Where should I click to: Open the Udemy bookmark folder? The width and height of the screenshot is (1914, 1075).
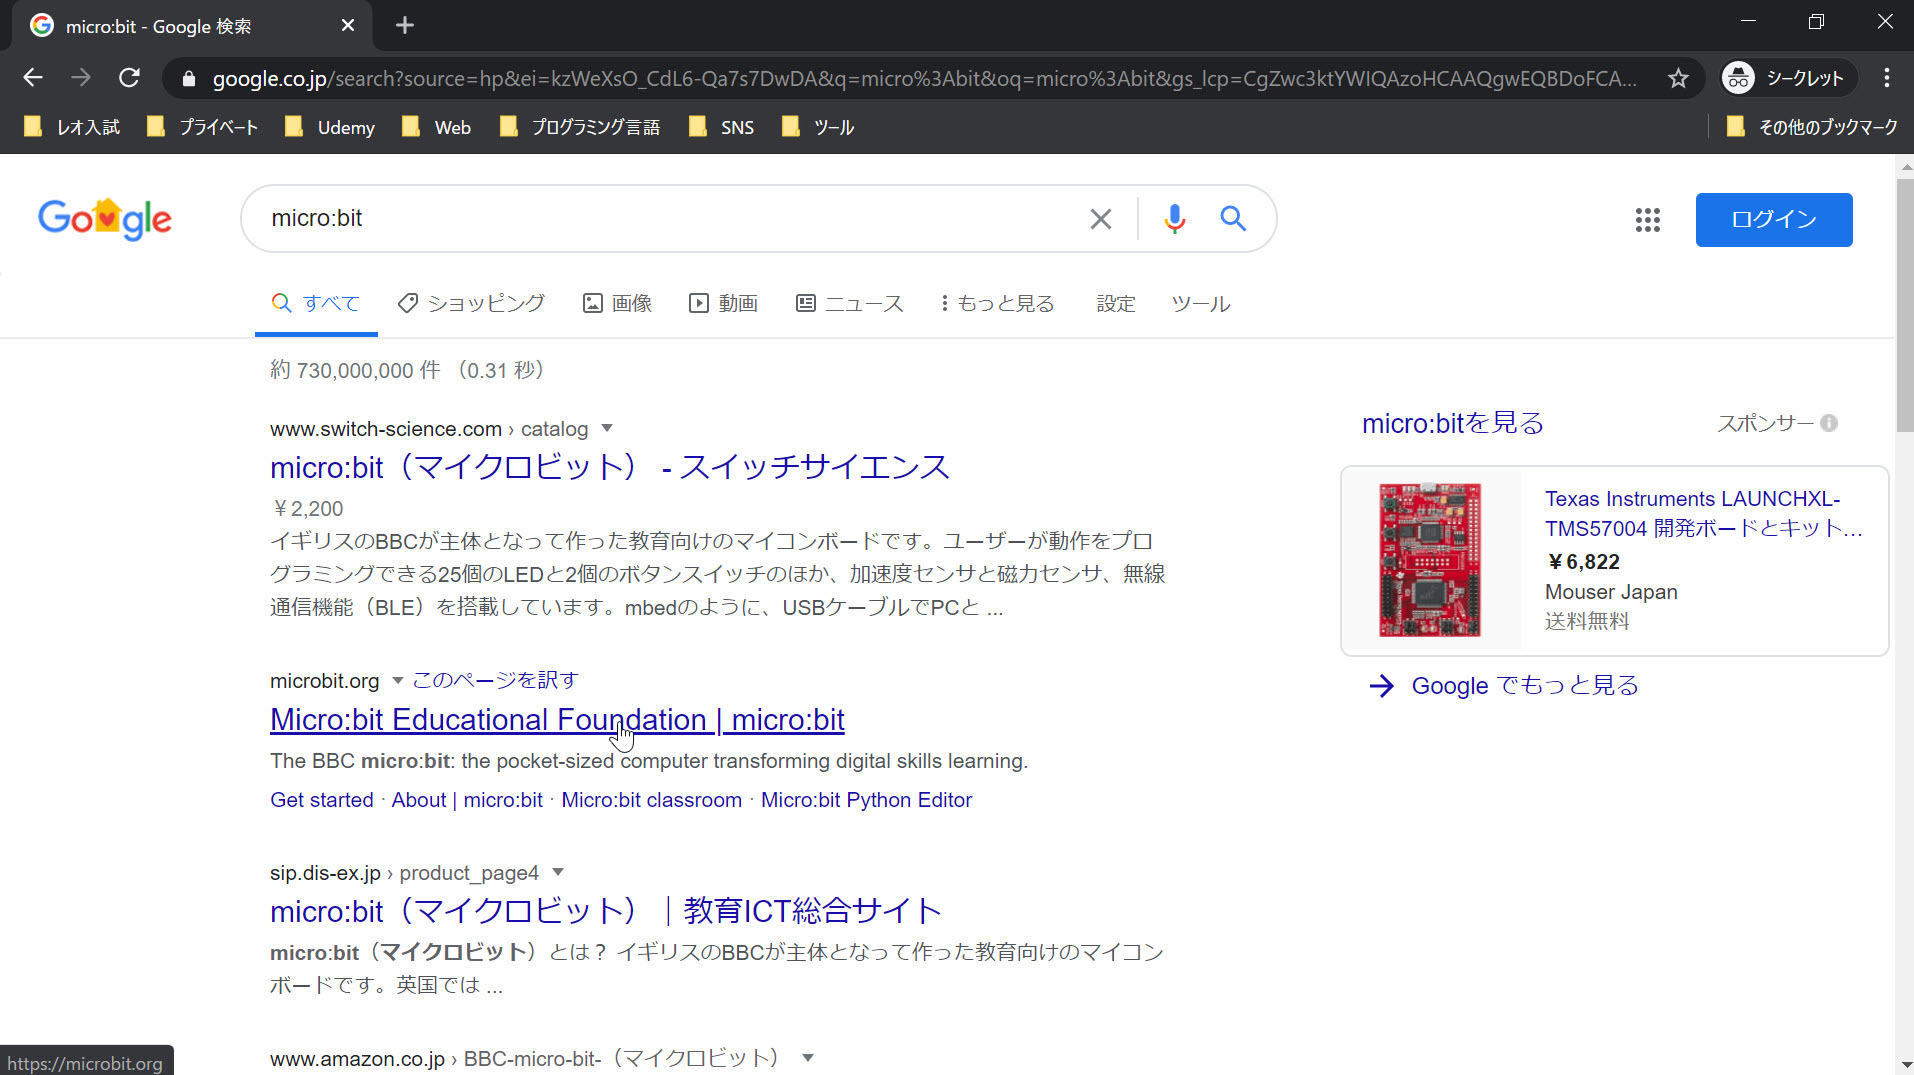click(x=330, y=127)
